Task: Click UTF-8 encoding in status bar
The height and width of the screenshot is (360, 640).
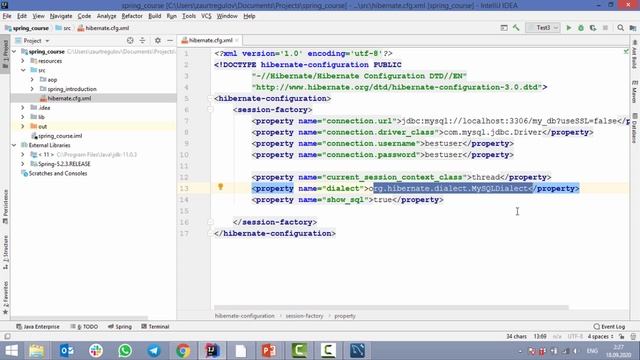Action: tap(575, 337)
